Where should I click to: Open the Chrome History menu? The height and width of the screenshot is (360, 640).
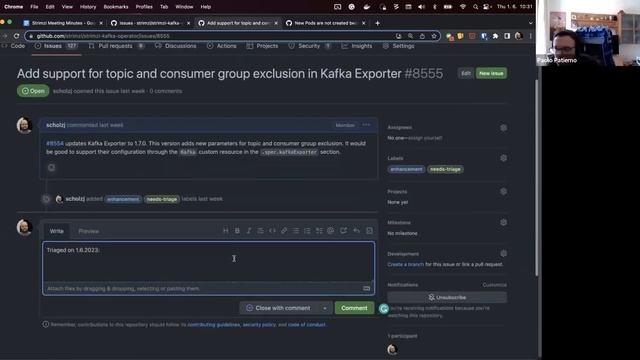(88, 7)
